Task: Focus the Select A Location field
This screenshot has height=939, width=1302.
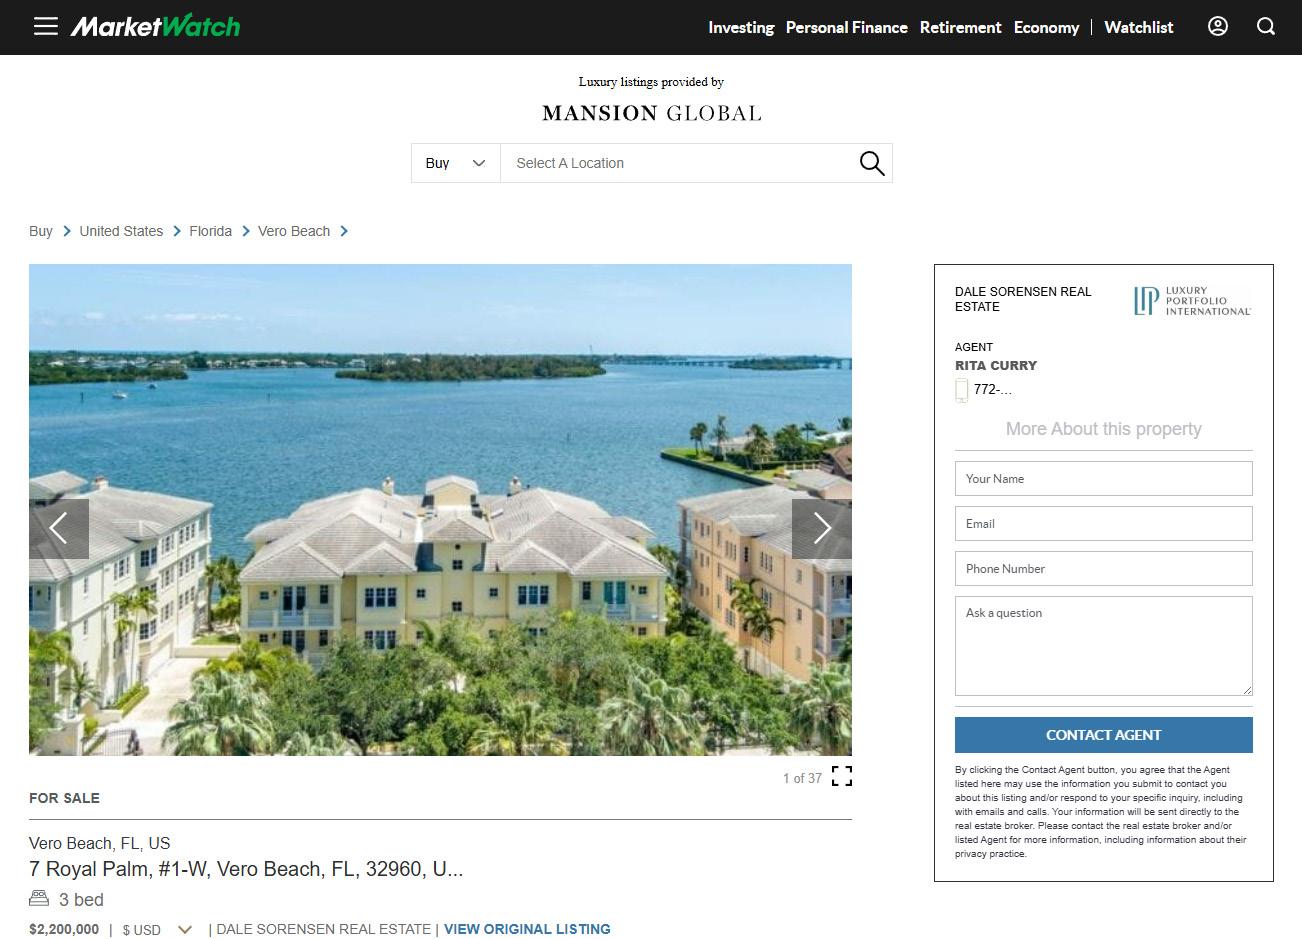Action: pyautogui.click(x=680, y=163)
